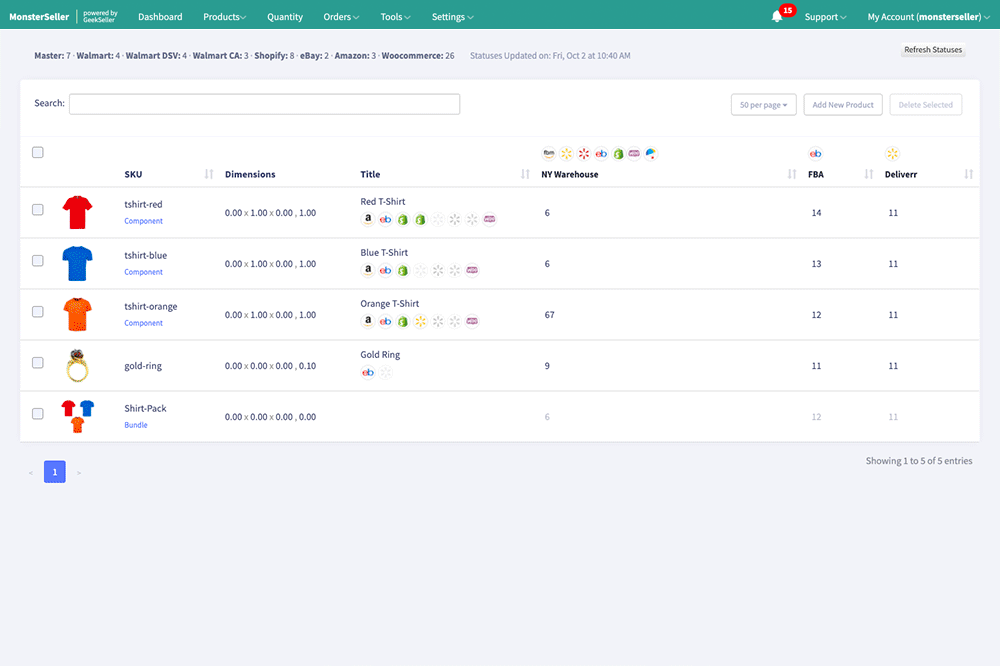Open the Settings dropdown
The width and height of the screenshot is (1000, 666).
[x=453, y=17]
